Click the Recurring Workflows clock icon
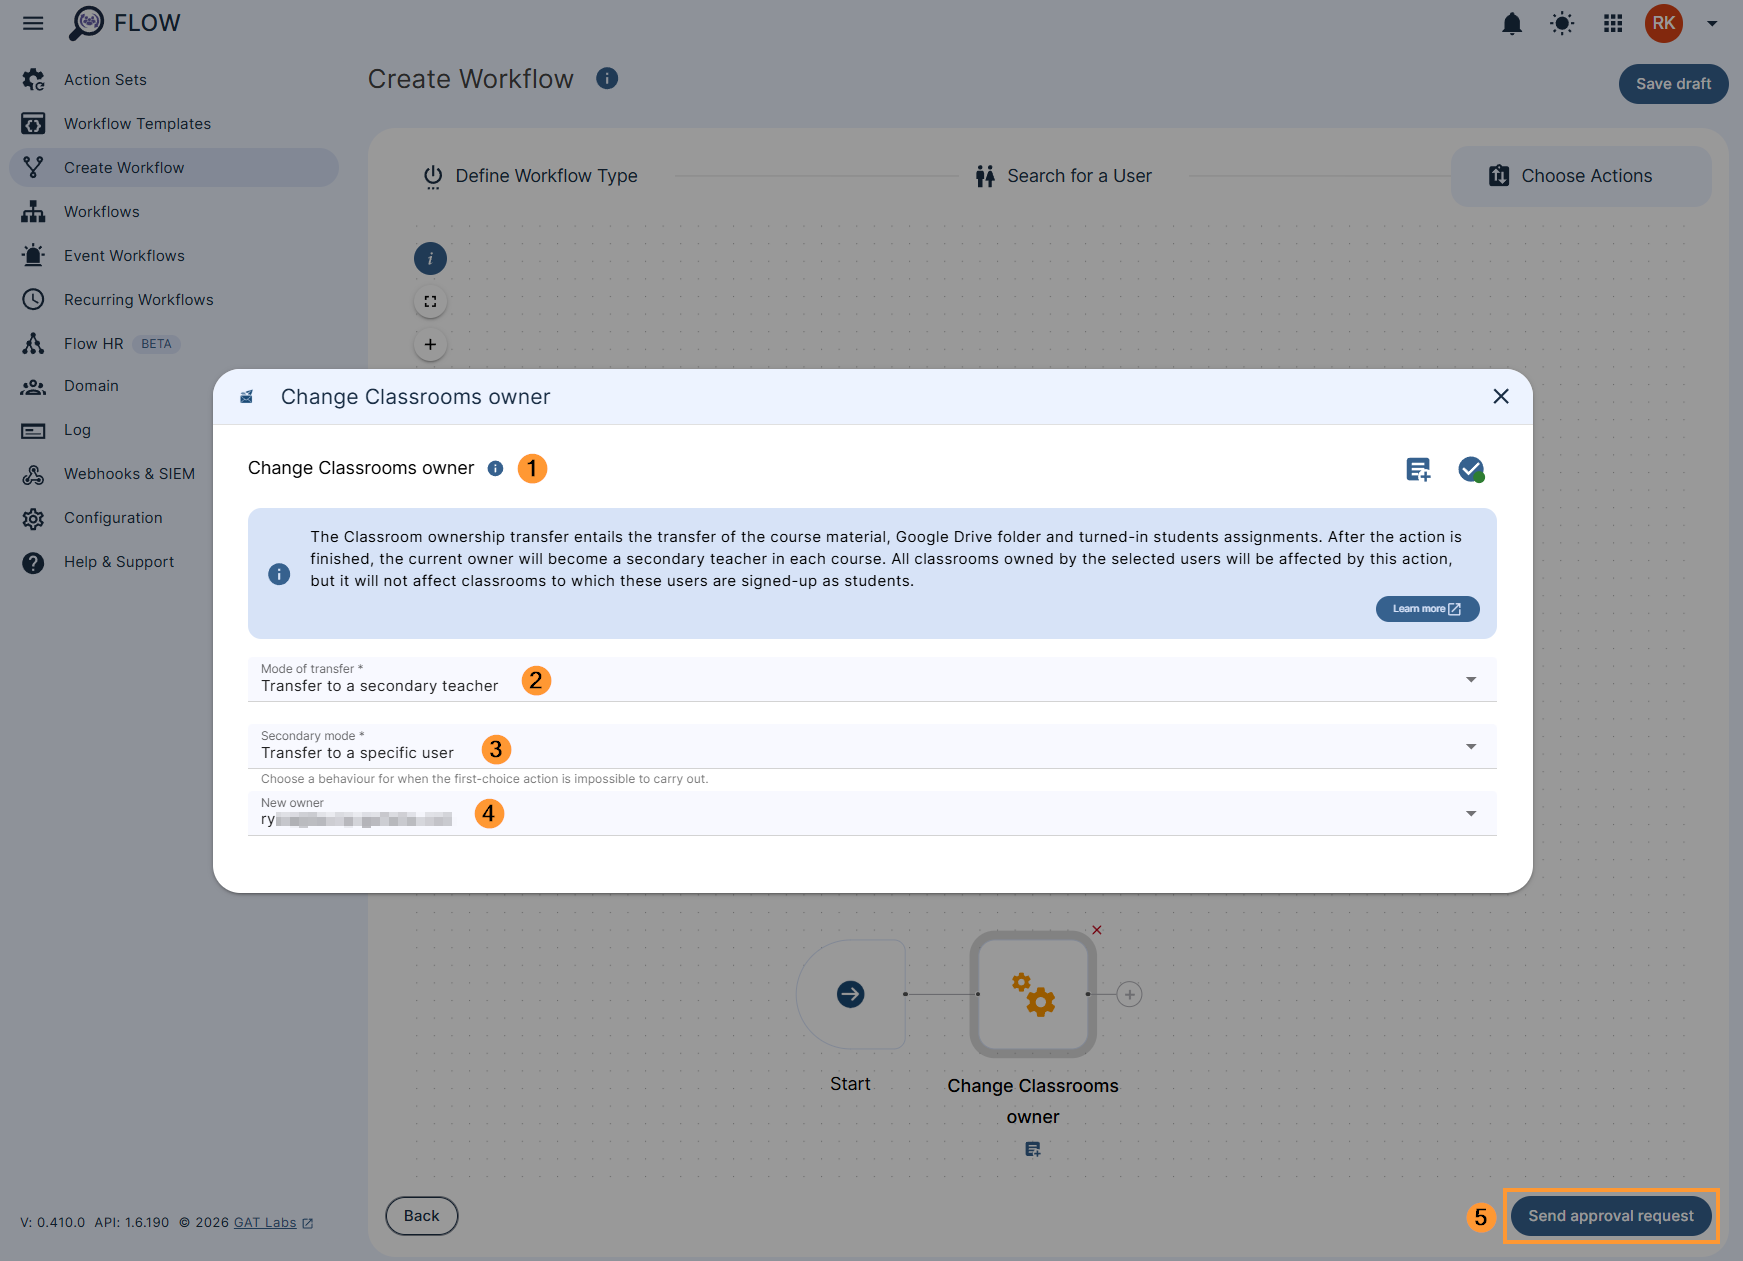 pos(33,299)
